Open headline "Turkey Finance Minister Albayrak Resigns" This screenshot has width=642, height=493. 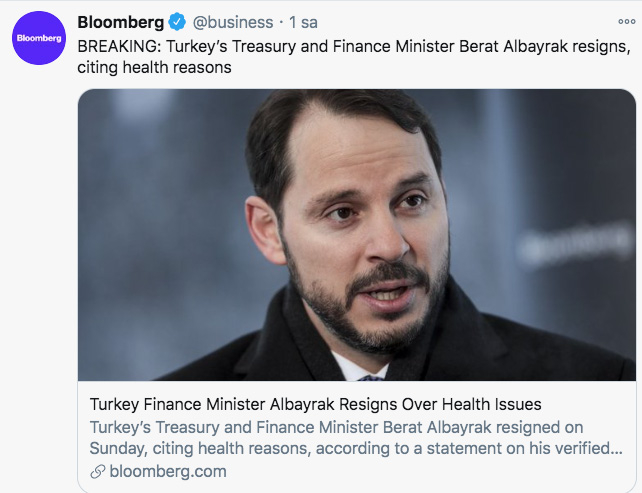point(250,405)
